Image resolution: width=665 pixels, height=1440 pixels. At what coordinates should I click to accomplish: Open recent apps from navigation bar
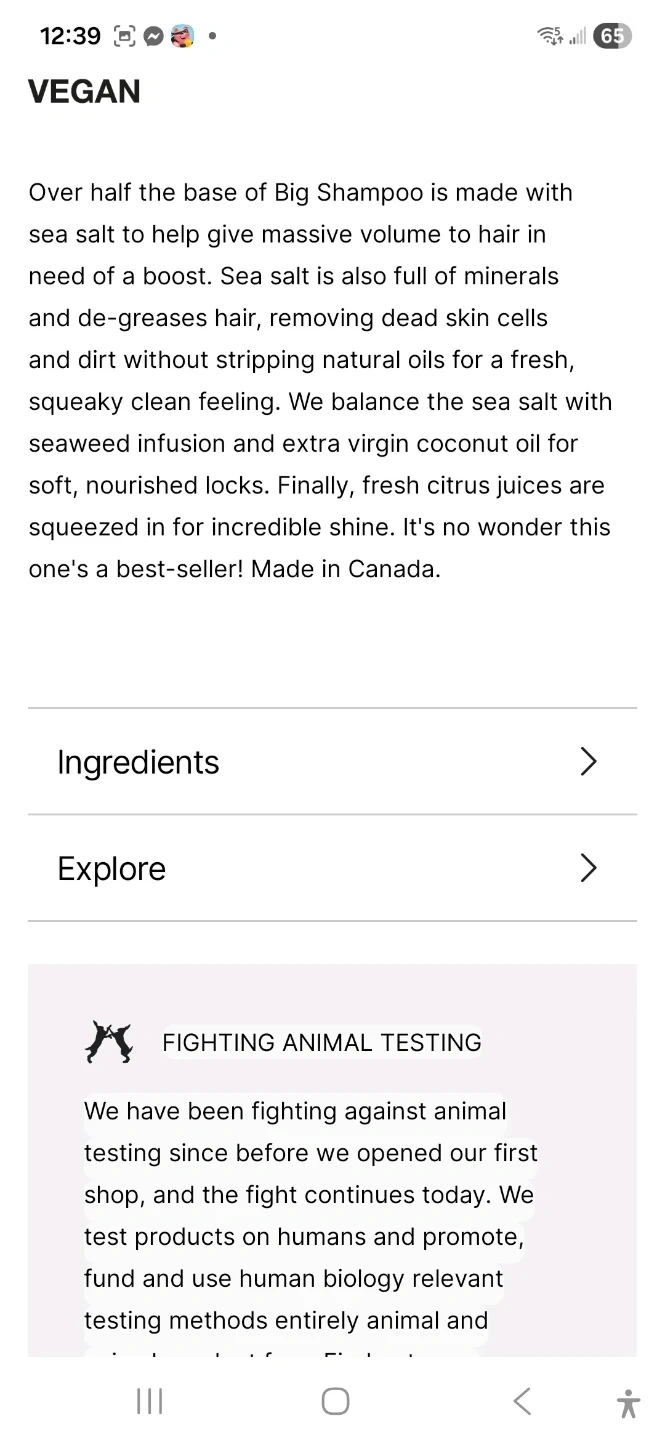point(149,1402)
